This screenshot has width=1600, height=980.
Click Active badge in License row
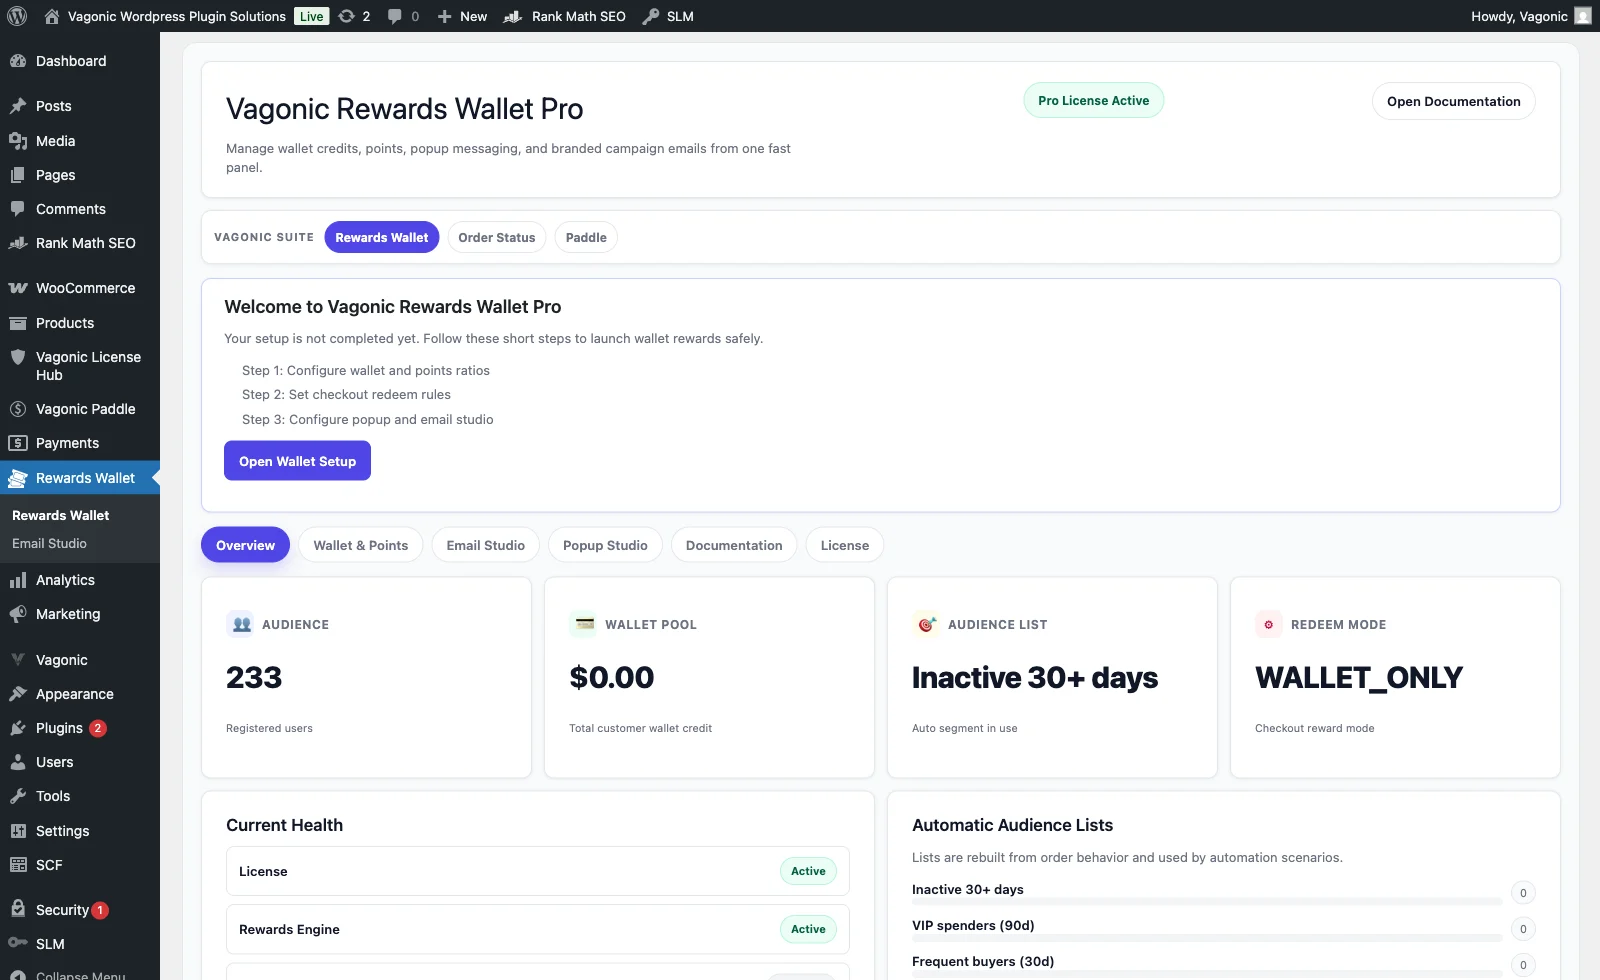coord(808,871)
